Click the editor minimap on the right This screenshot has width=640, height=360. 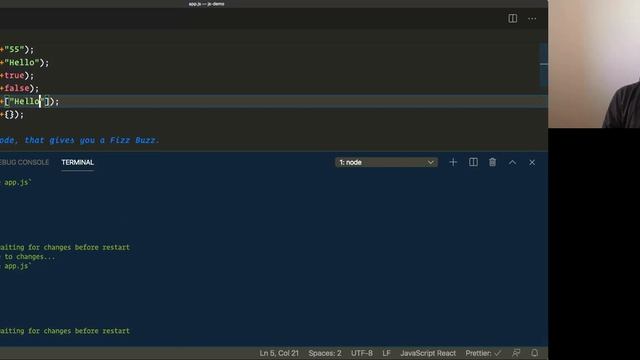[x=543, y=65]
